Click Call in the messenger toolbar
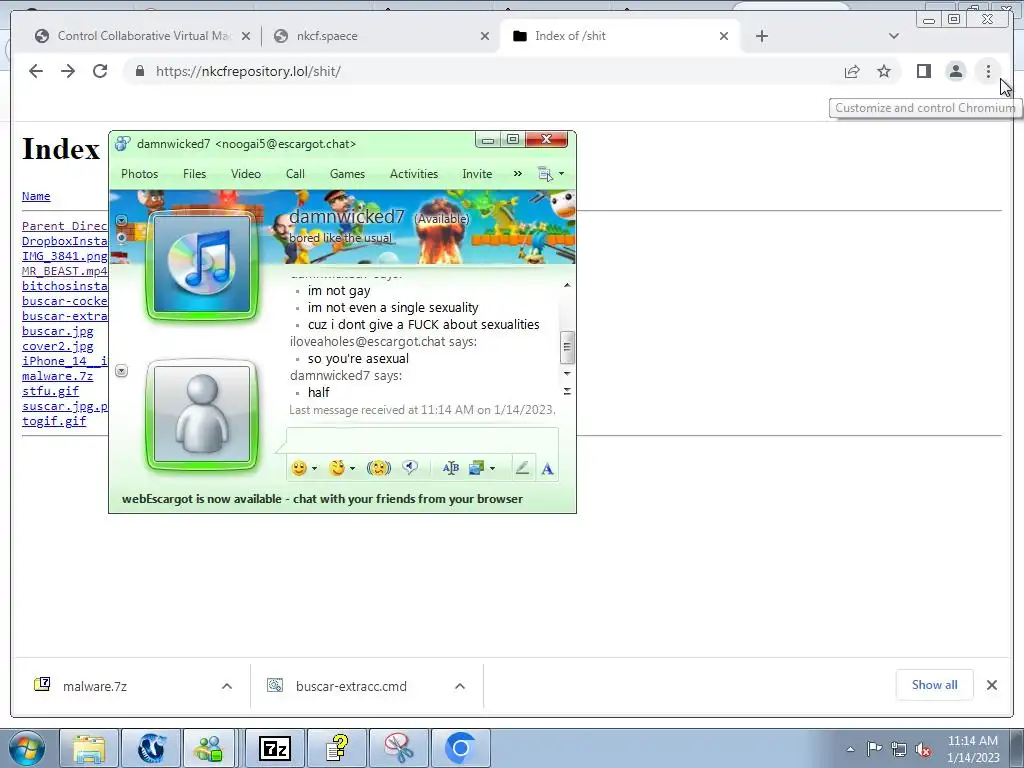 (295, 174)
